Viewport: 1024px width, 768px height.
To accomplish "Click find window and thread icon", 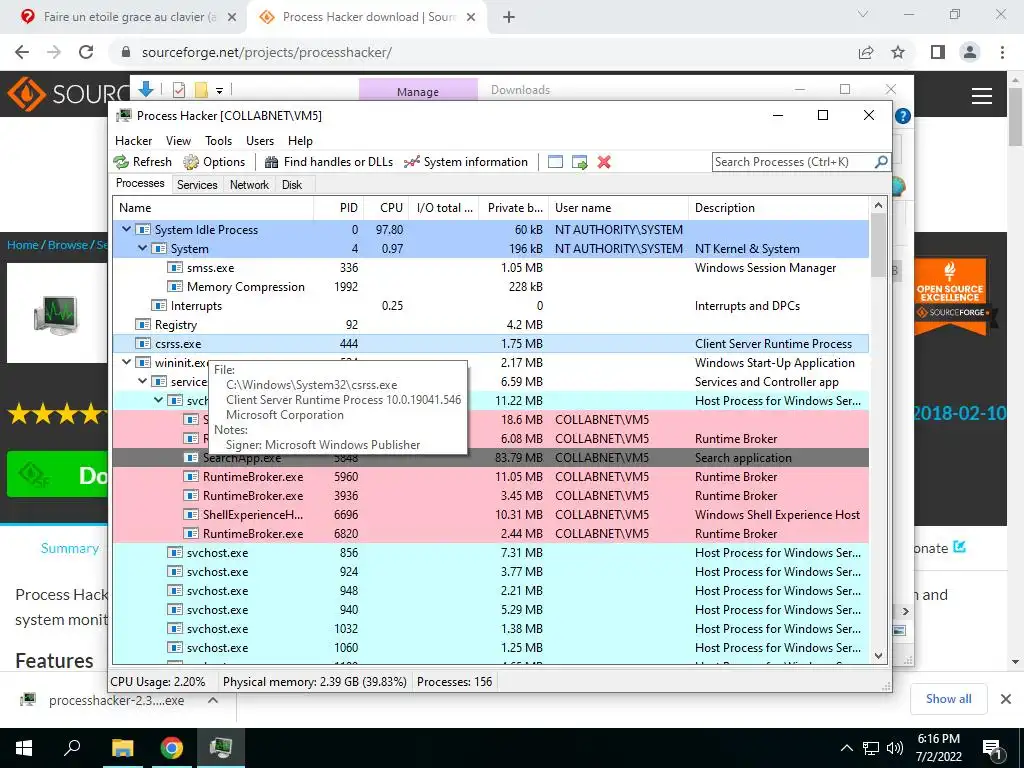I will (x=579, y=162).
